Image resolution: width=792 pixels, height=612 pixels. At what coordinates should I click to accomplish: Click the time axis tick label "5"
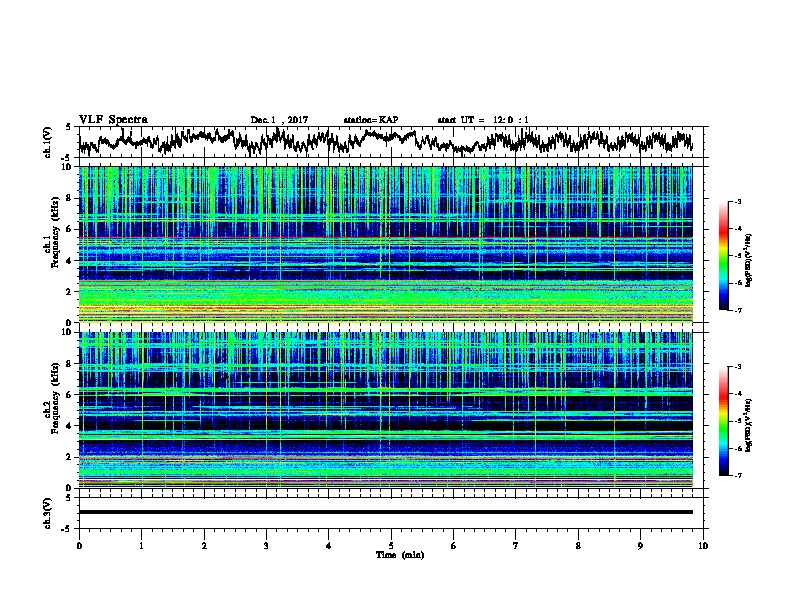pos(391,546)
